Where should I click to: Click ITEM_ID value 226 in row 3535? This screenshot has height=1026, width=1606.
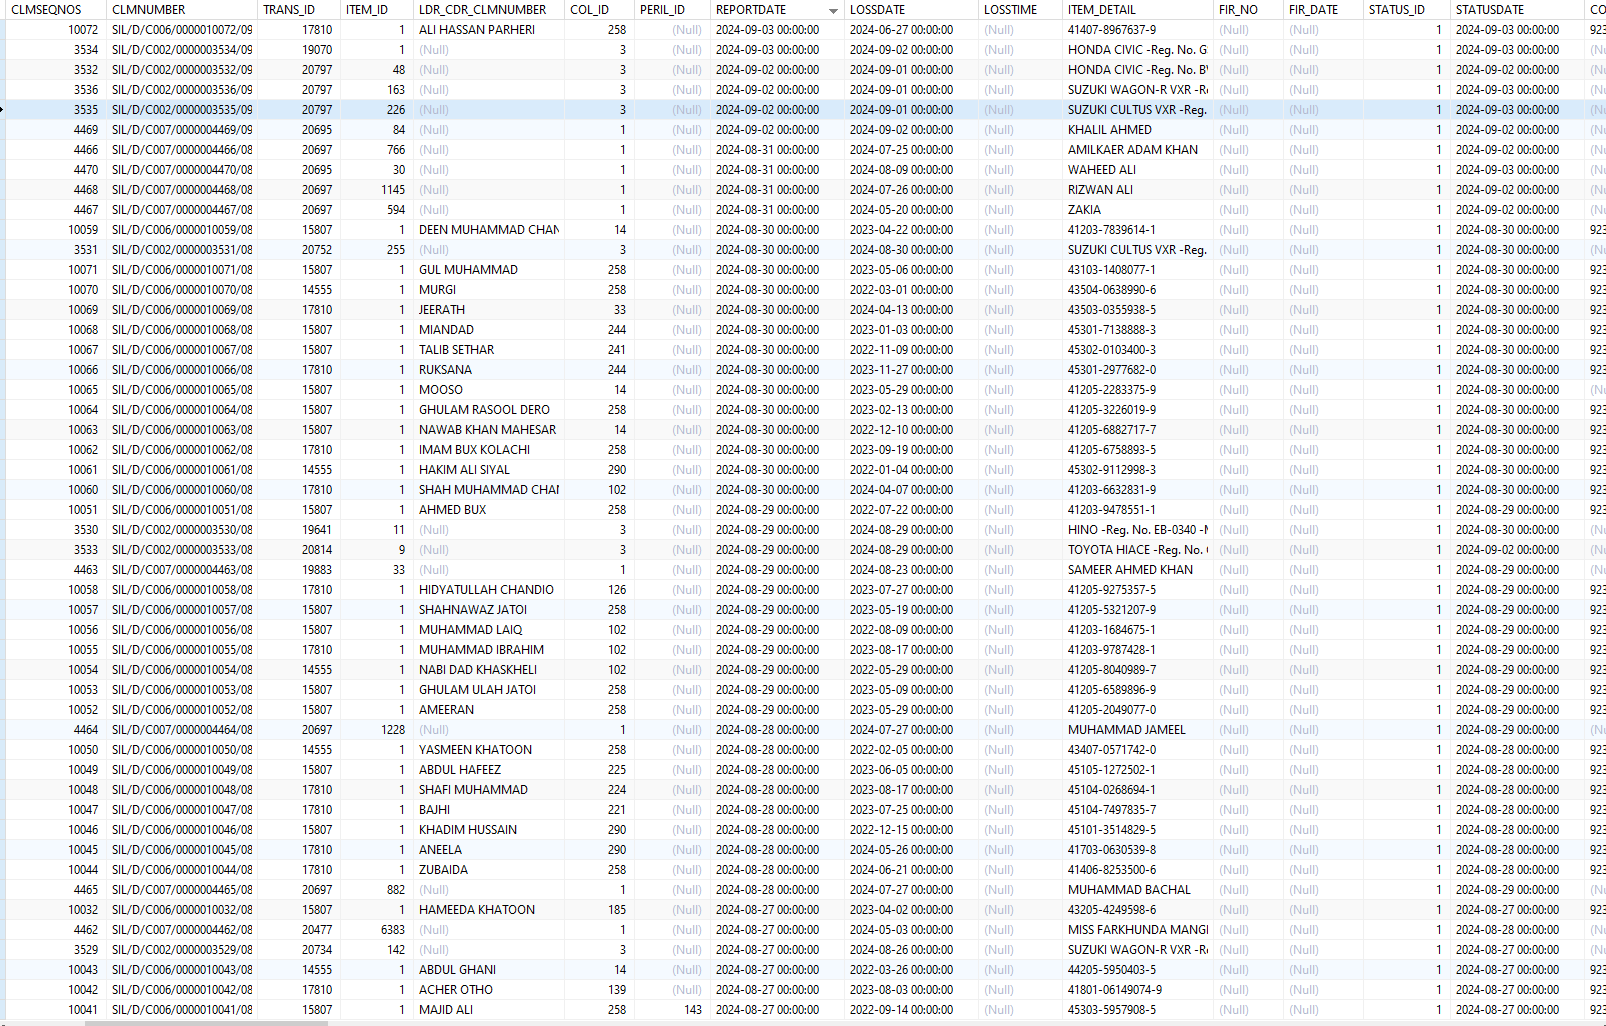click(377, 110)
